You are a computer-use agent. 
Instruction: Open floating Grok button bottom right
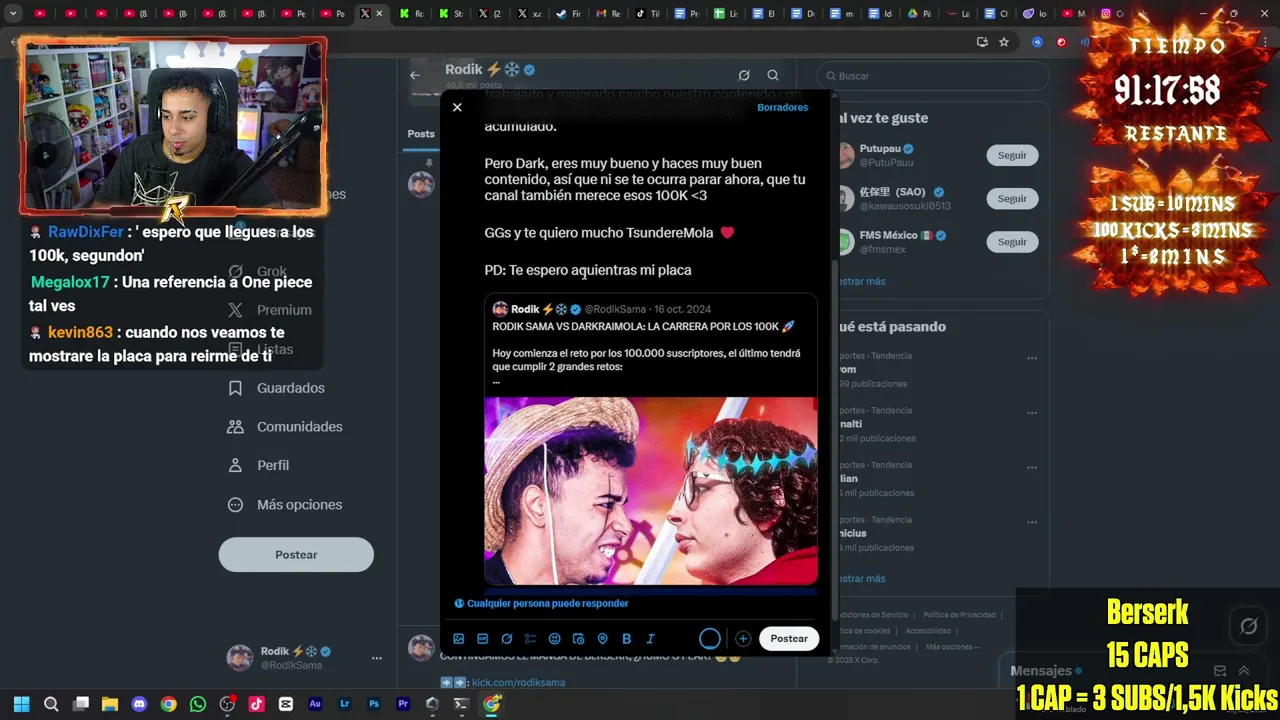pyautogui.click(x=1248, y=626)
